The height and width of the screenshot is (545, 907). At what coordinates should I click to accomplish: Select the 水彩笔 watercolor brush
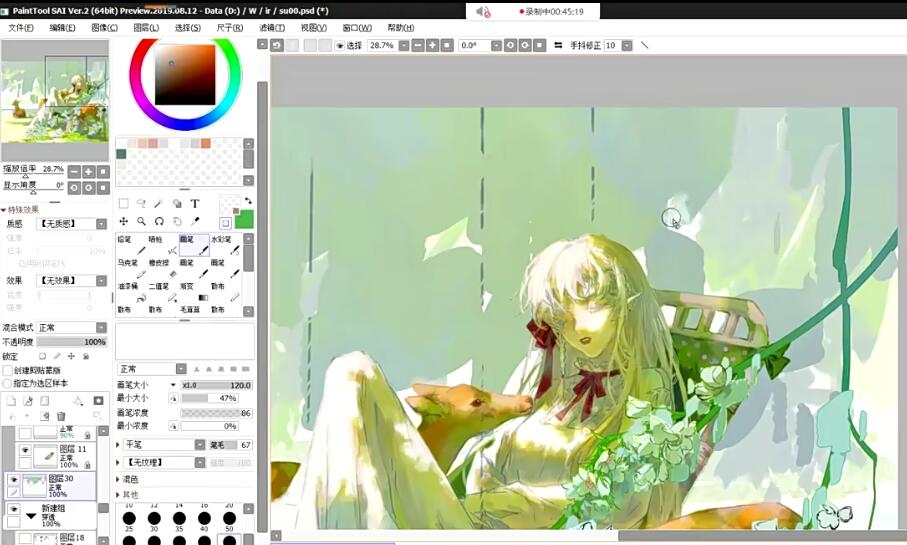point(222,245)
